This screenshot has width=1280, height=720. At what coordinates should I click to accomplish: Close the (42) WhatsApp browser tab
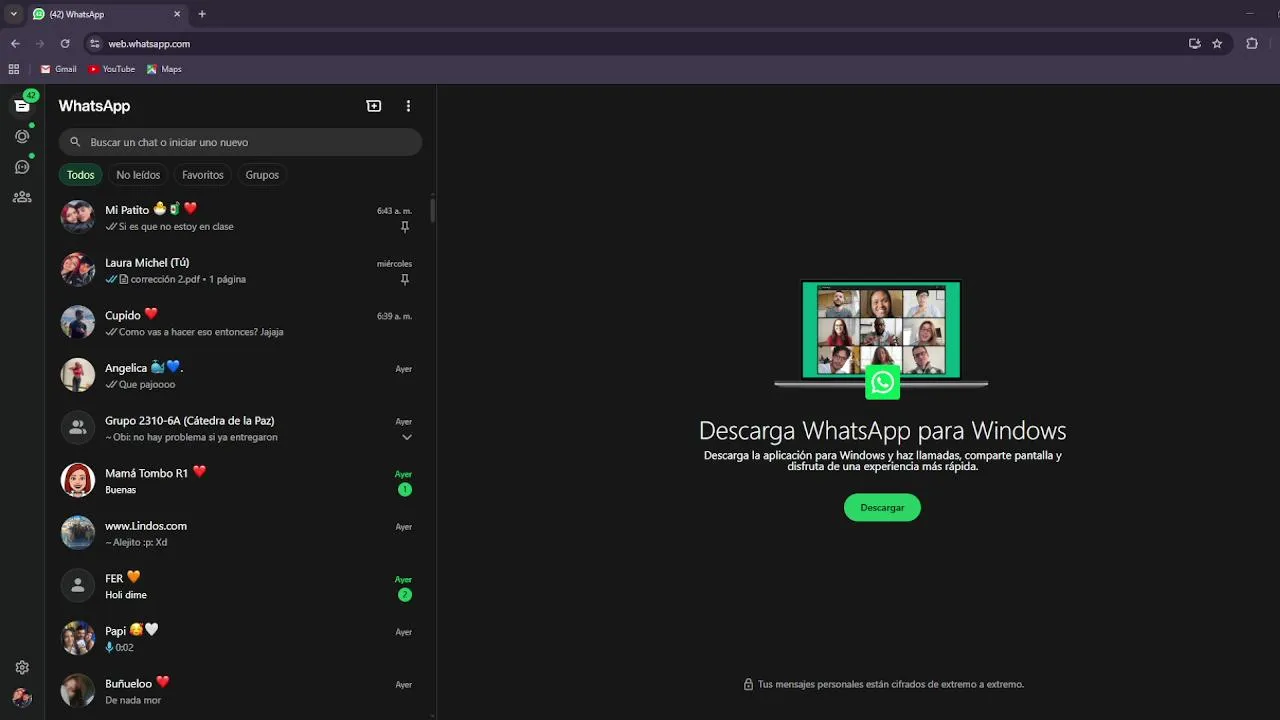pyautogui.click(x=177, y=14)
